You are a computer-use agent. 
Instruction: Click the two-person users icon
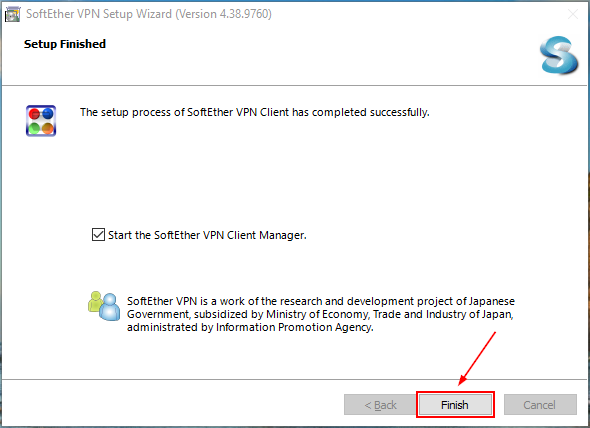point(104,306)
